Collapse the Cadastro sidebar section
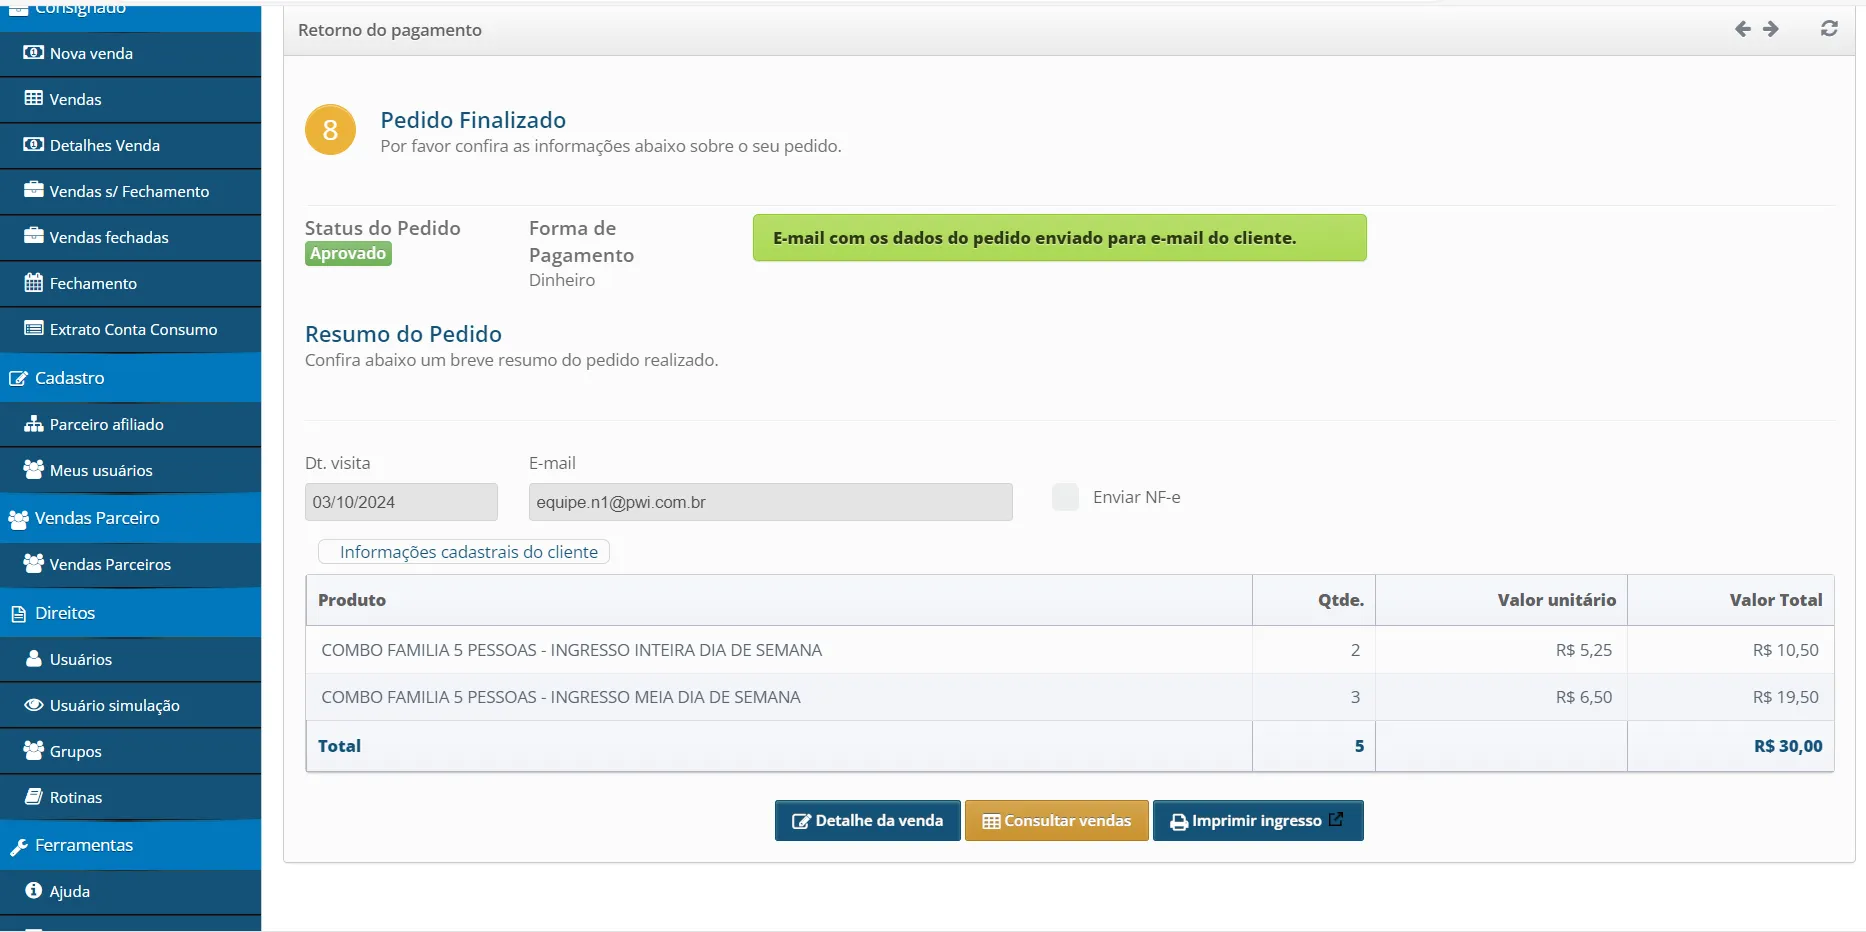Screen dimensions: 1866x932 coord(70,378)
